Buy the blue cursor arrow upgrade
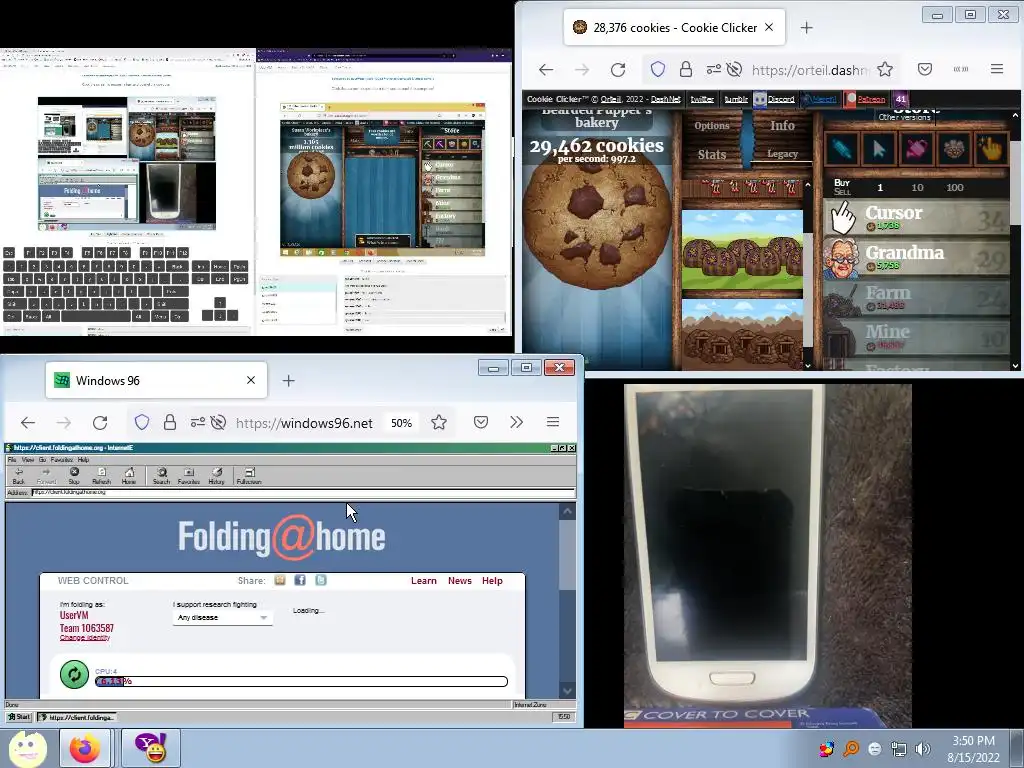Screen dimensions: 1024x768 (x=878, y=150)
